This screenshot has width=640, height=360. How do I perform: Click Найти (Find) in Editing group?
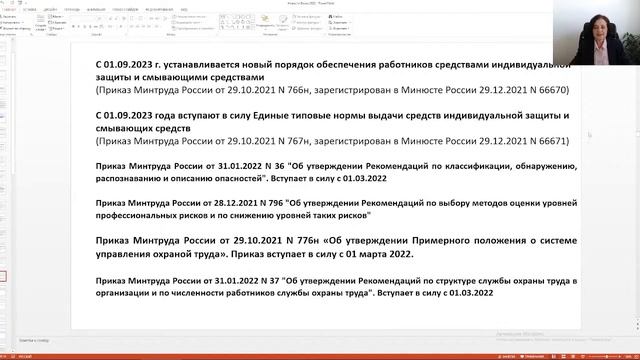click(x=336, y=17)
